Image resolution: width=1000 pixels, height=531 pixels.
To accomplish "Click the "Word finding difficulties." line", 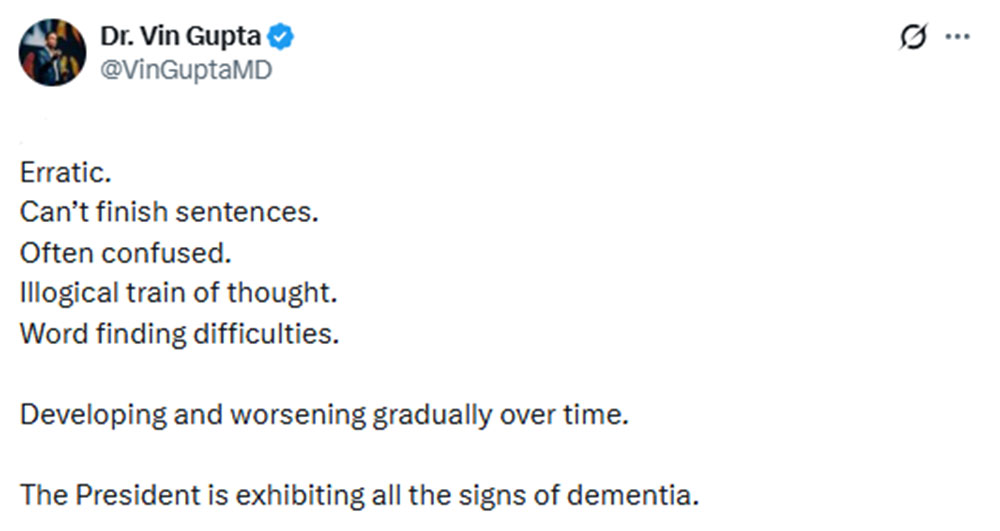I will coord(180,333).
